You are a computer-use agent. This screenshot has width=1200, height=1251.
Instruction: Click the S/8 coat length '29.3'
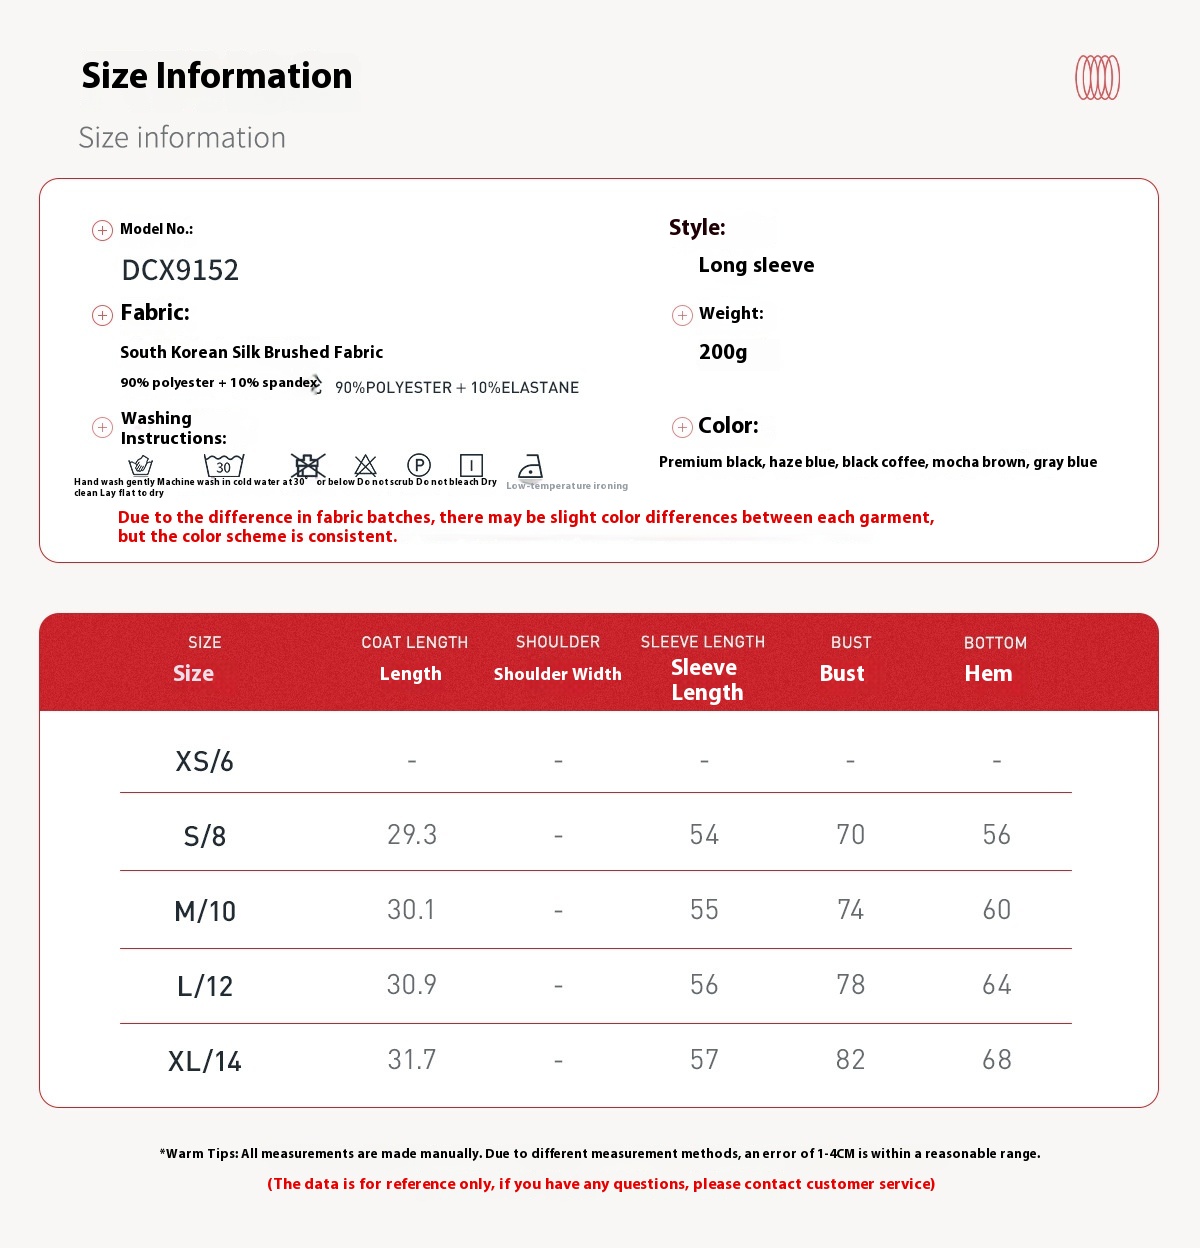tap(412, 835)
